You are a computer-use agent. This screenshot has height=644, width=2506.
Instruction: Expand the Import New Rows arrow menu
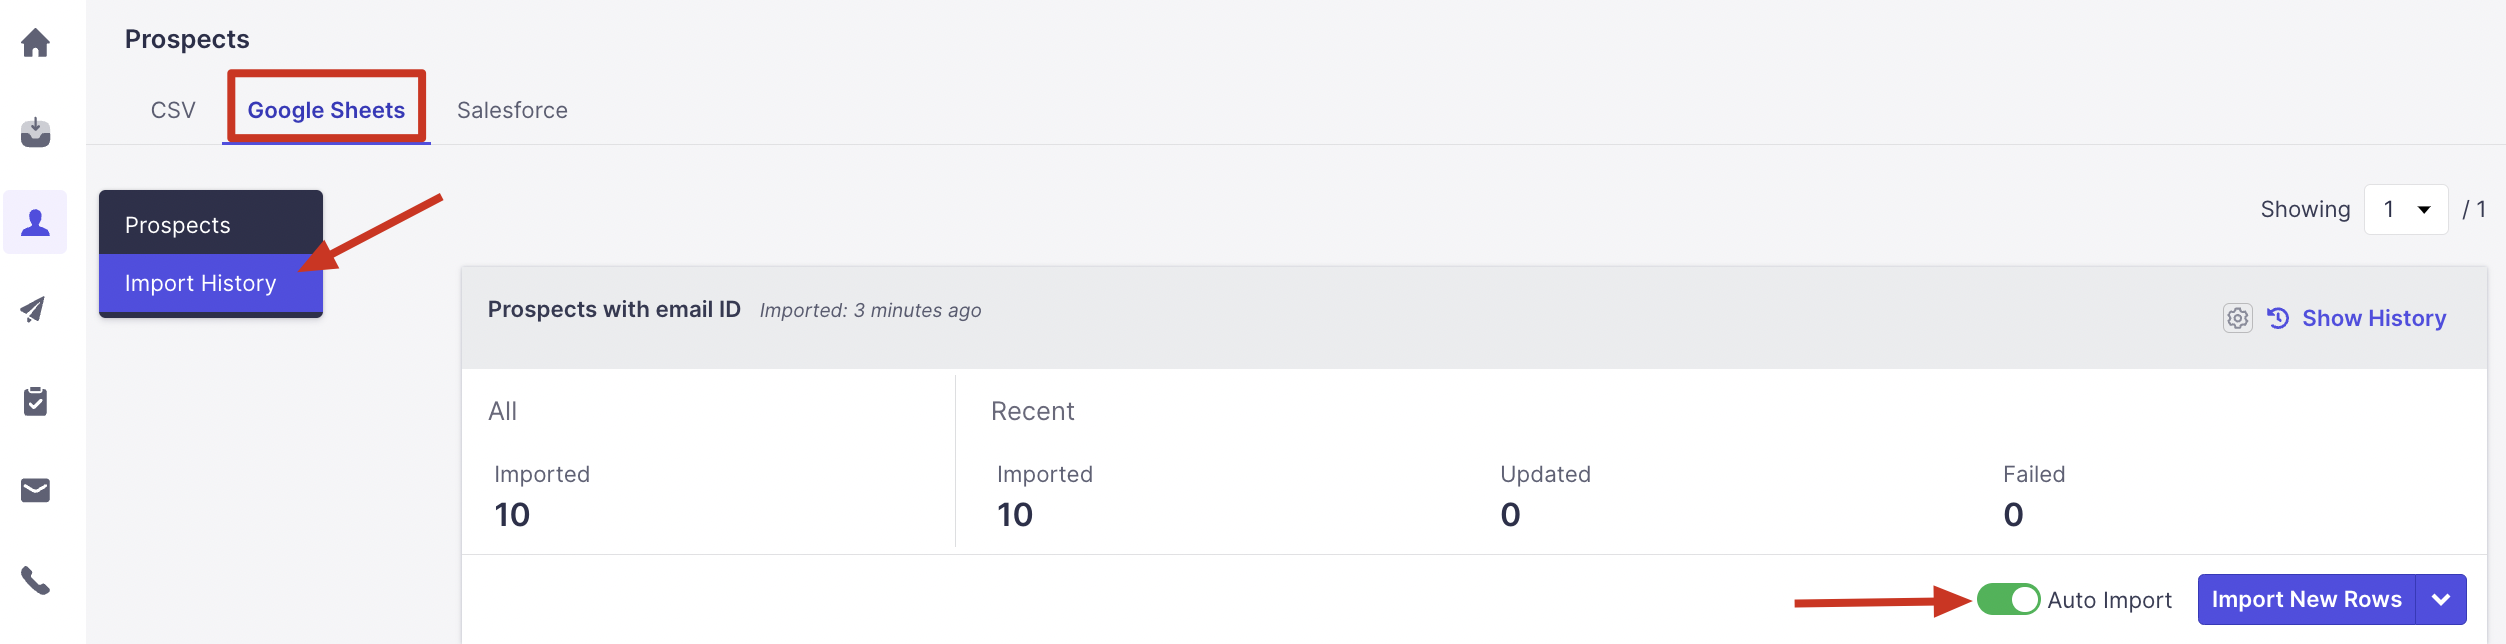(2441, 600)
